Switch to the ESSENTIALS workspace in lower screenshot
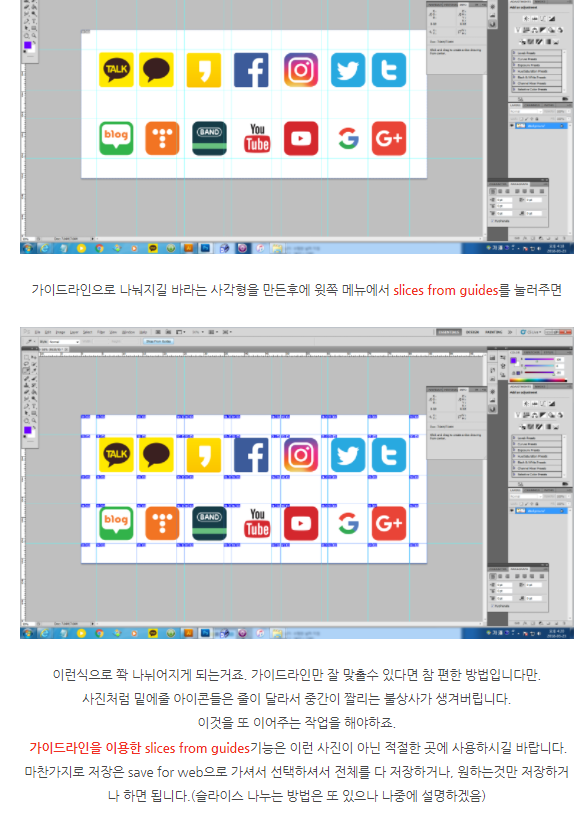The width and height of the screenshot is (579, 822). click(x=449, y=332)
